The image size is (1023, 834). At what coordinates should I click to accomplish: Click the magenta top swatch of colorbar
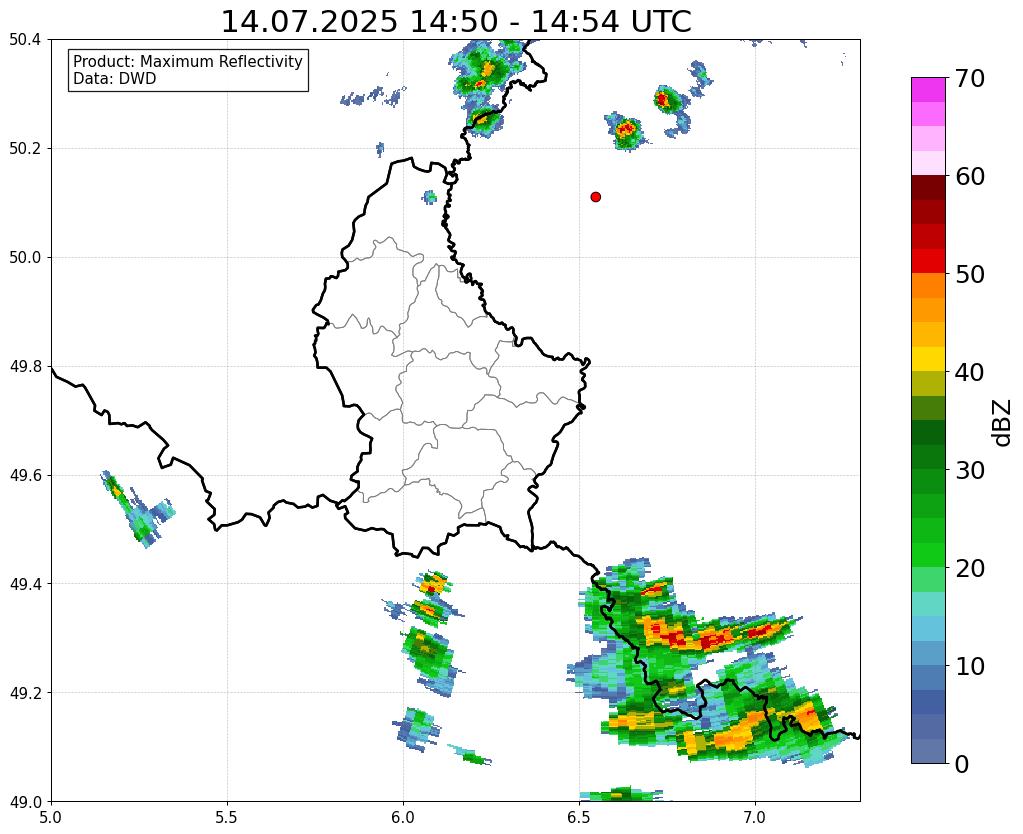tap(928, 90)
